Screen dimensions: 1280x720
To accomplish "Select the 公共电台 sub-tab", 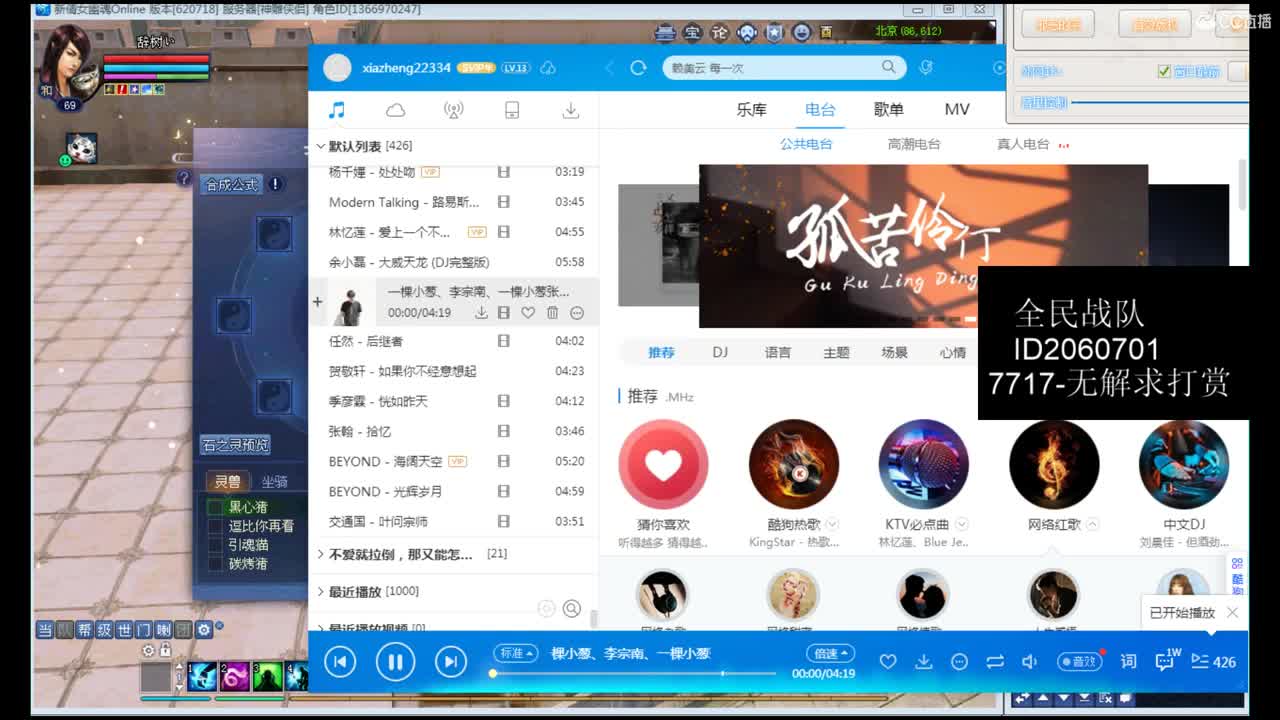I will pos(806,144).
